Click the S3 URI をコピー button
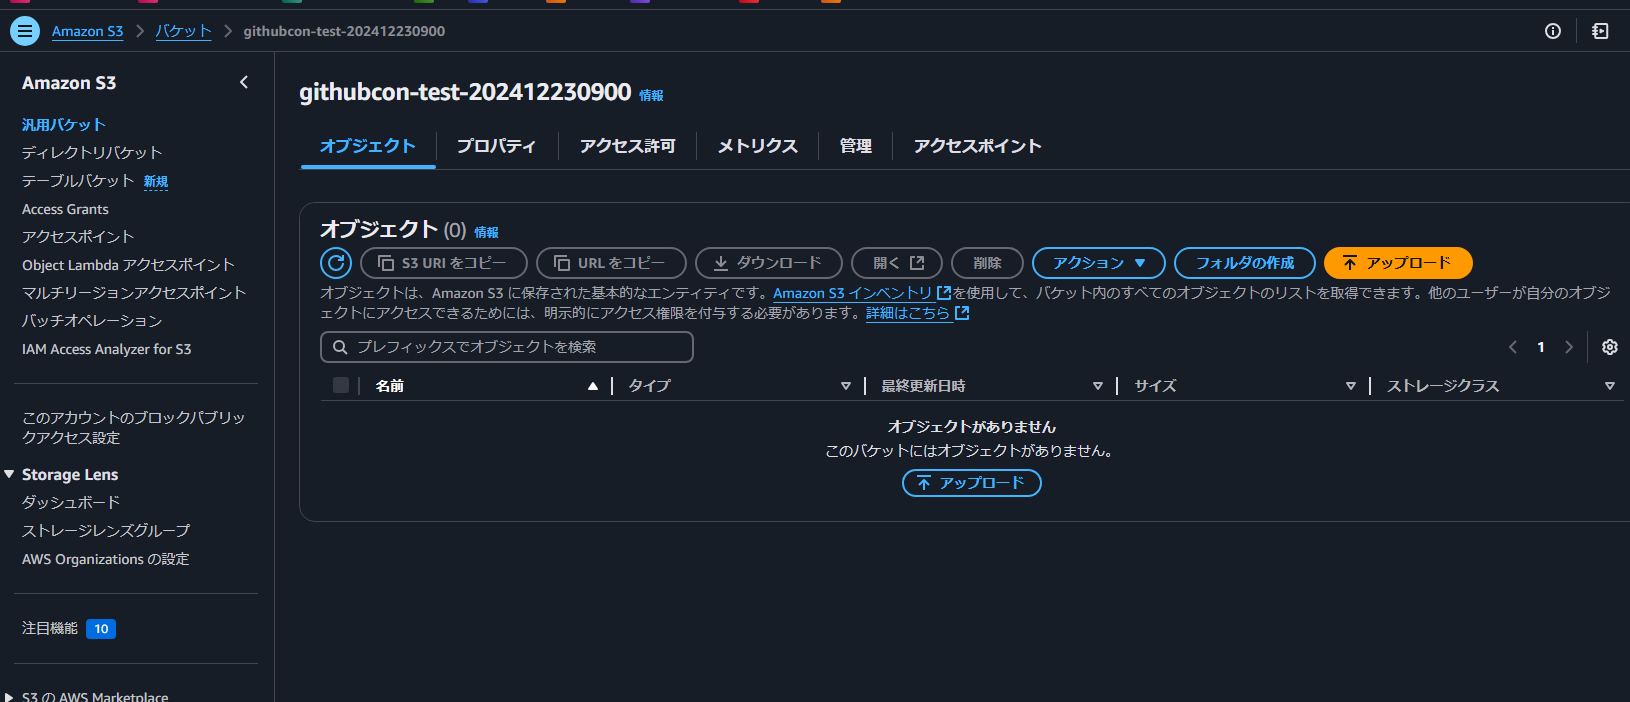The height and width of the screenshot is (702, 1630). 444,263
